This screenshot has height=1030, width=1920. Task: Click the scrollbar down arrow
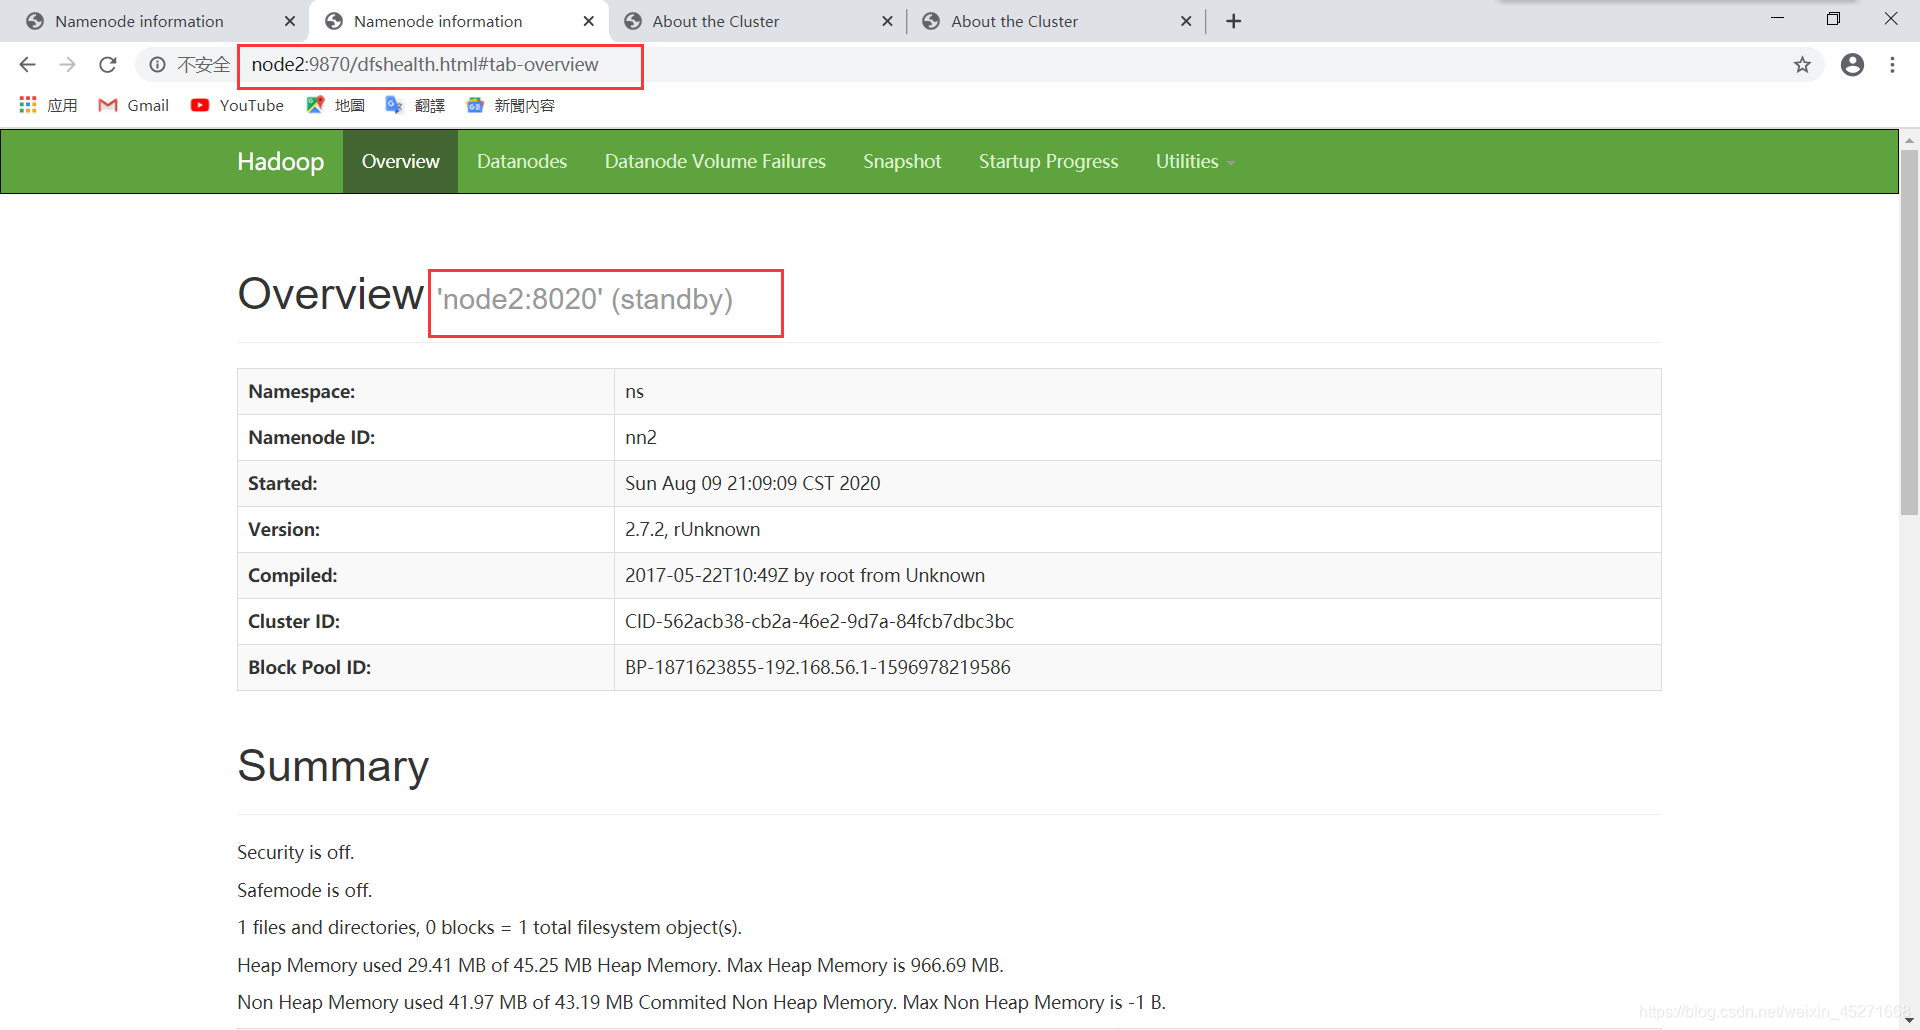coord(1909,1020)
